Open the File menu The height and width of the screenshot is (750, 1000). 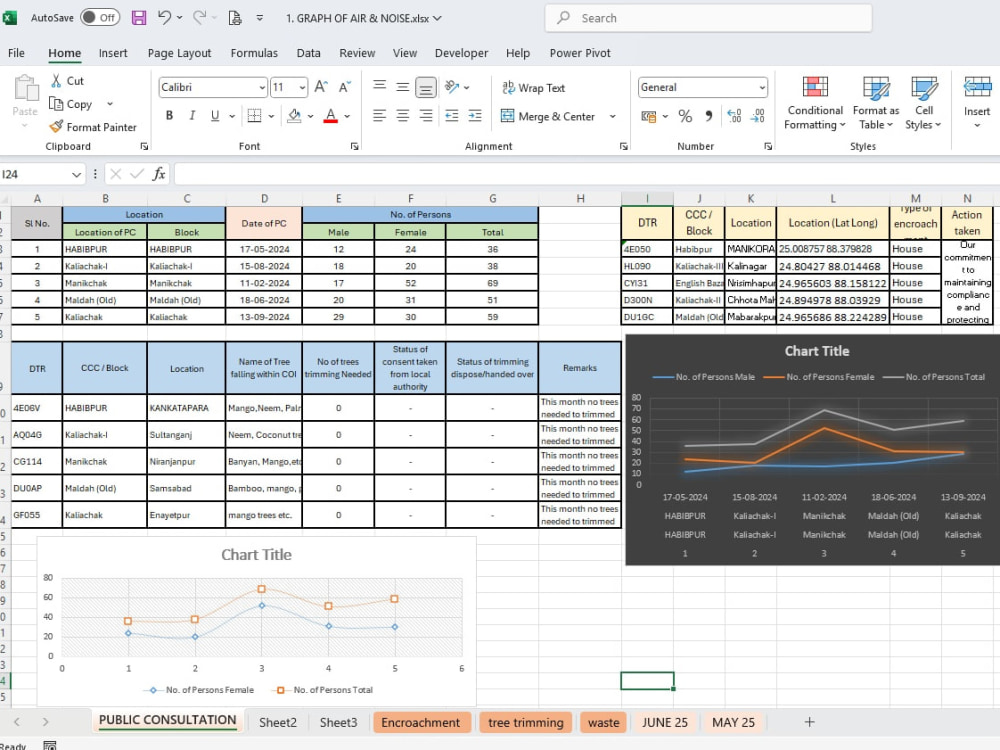click(17, 53)
